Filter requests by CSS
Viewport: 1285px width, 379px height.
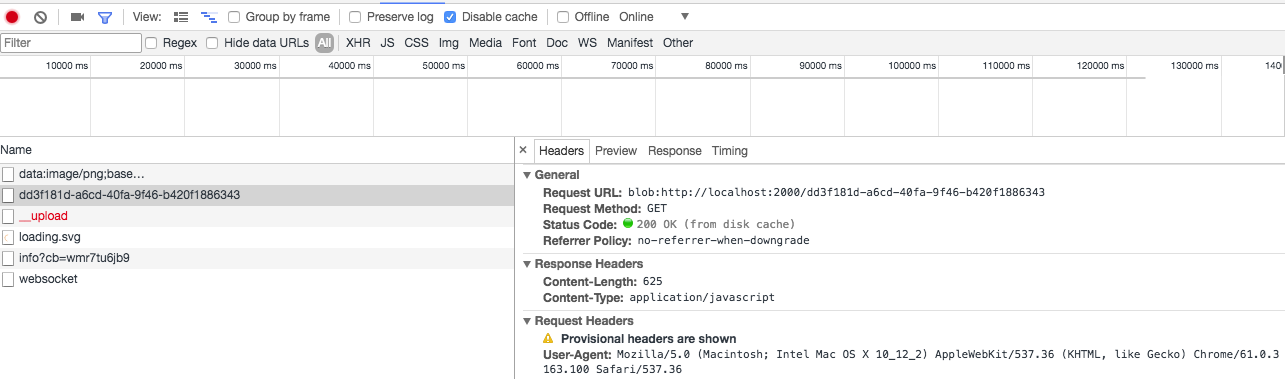416,43
